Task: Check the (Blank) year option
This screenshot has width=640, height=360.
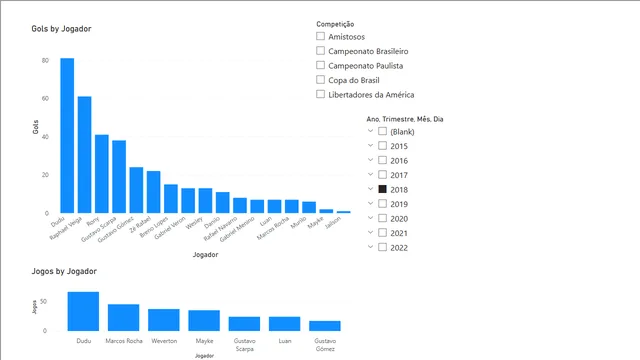Action: [382, 131]
